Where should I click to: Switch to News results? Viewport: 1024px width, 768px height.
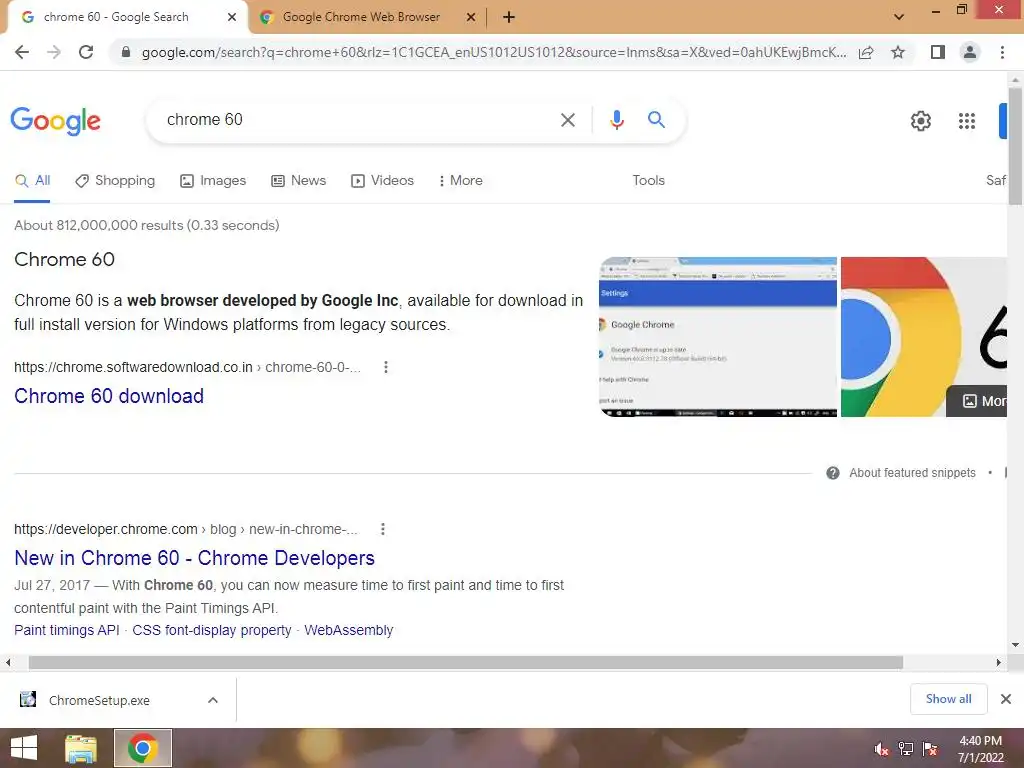tap(298, 181)
